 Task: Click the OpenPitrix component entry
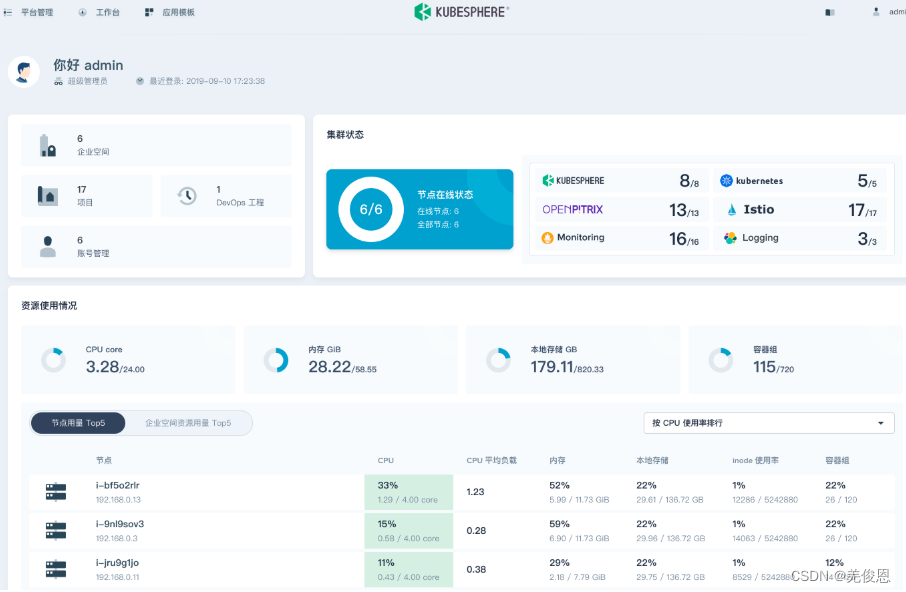tap(570, 209)
